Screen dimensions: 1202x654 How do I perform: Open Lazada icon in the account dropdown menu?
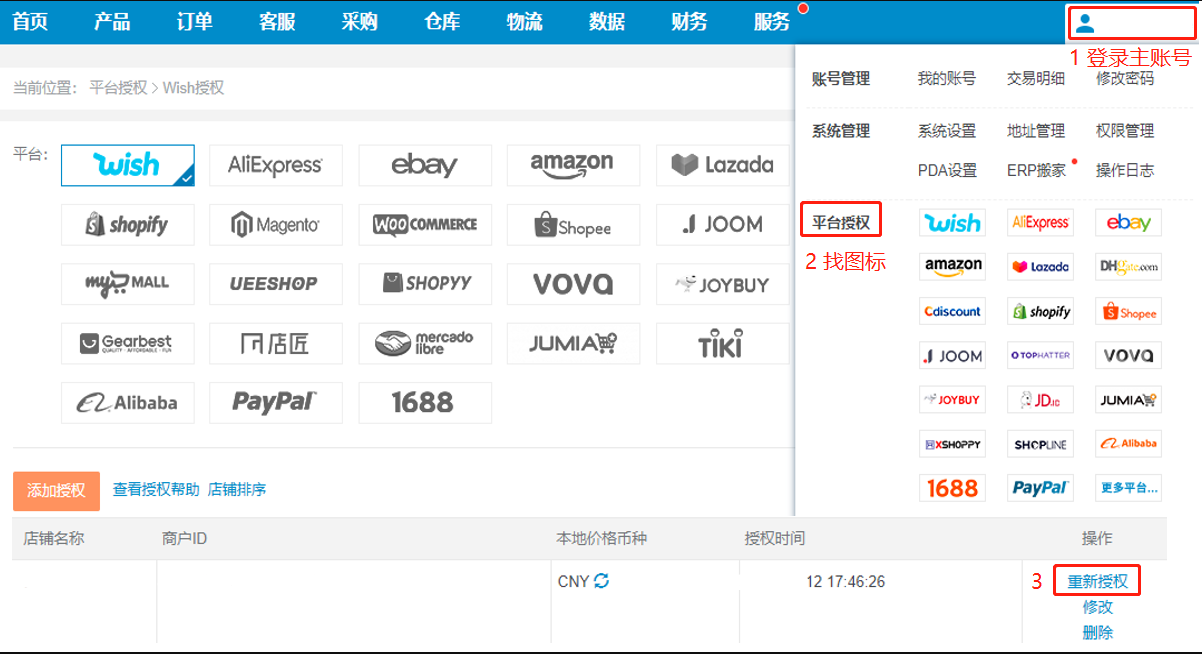pos(1040,267)
